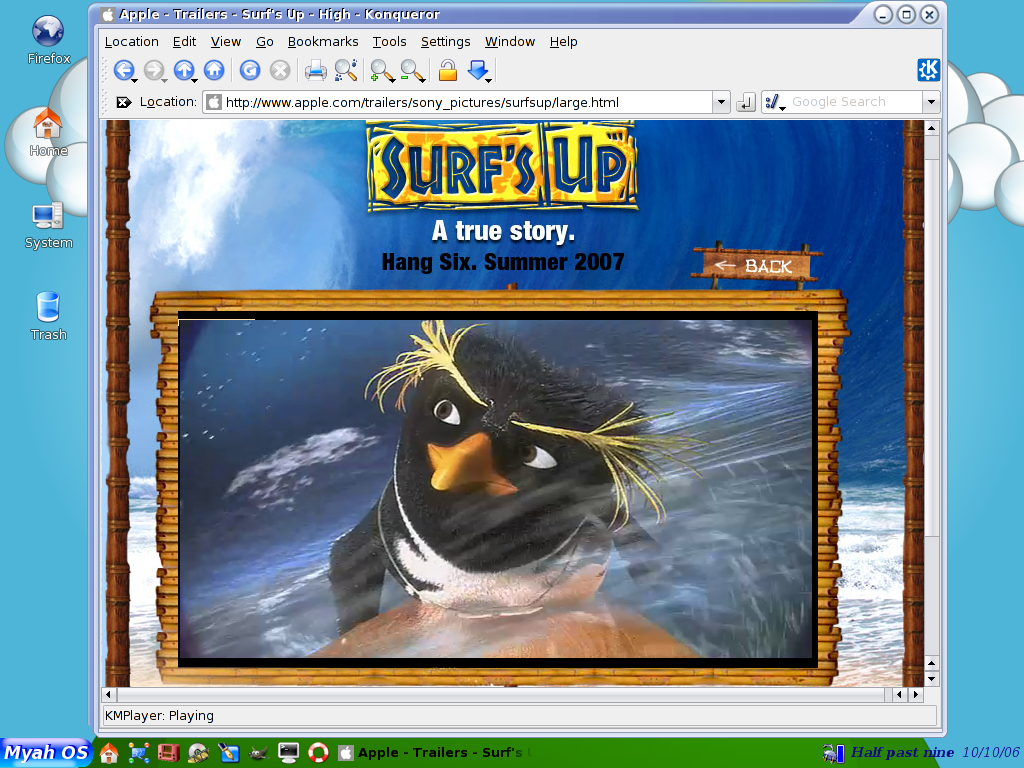Click the 10/10/06 date in taskbar
The image size is (1024, 768).
pyautogui.click(x=991, y=752)
